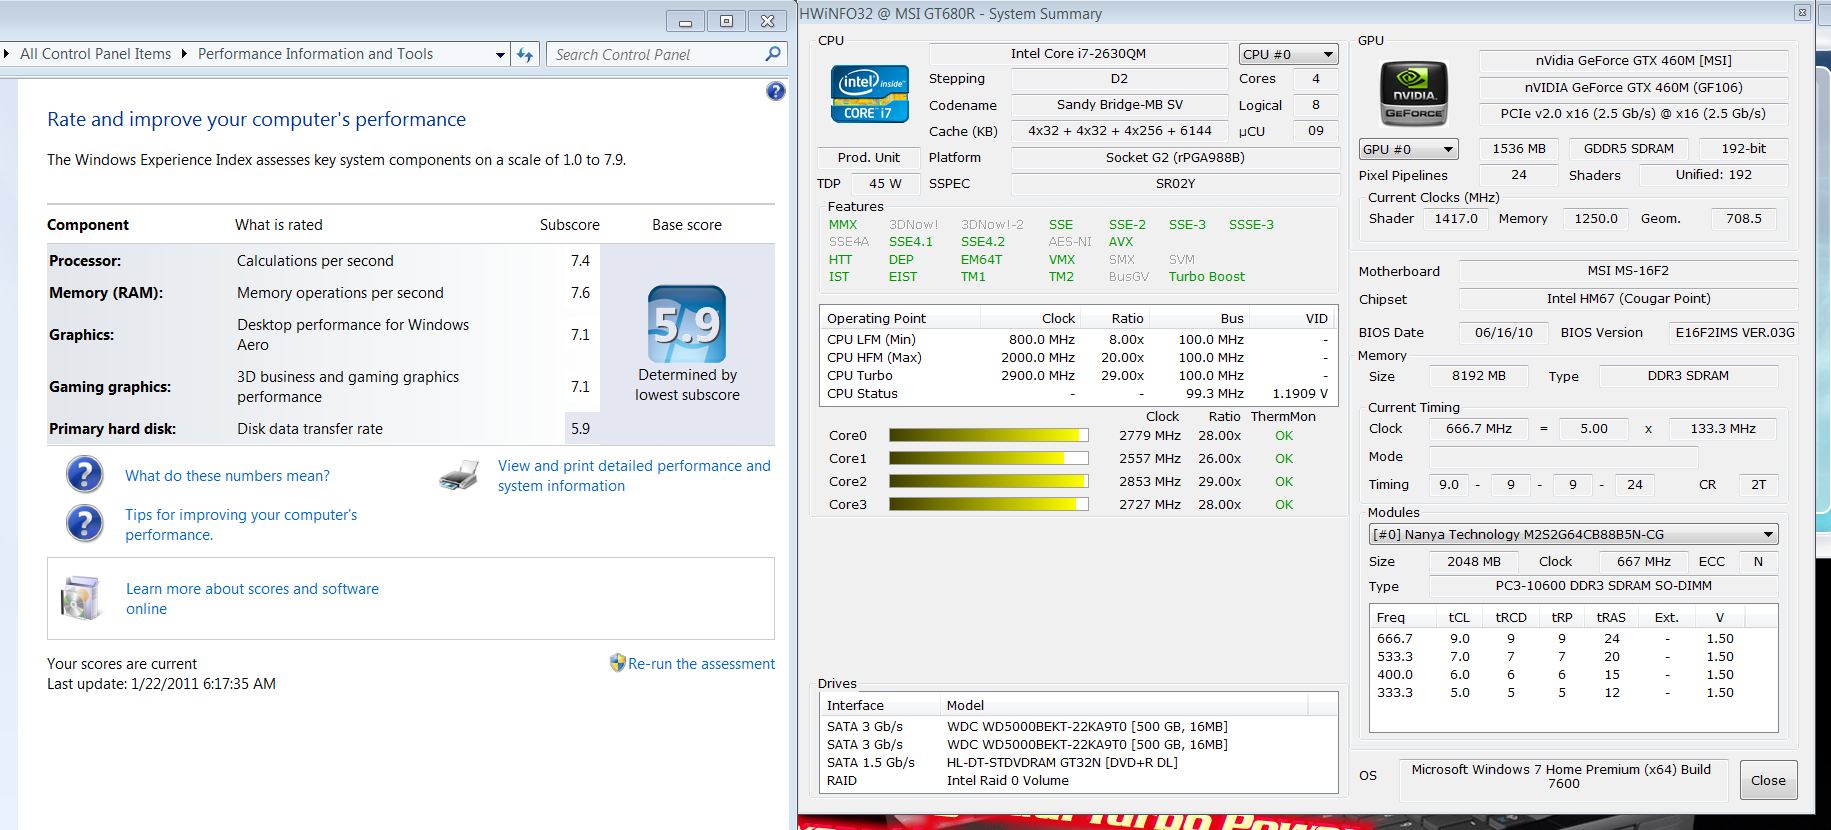Click the 5.9 base score badge

(x=687, y=324)
